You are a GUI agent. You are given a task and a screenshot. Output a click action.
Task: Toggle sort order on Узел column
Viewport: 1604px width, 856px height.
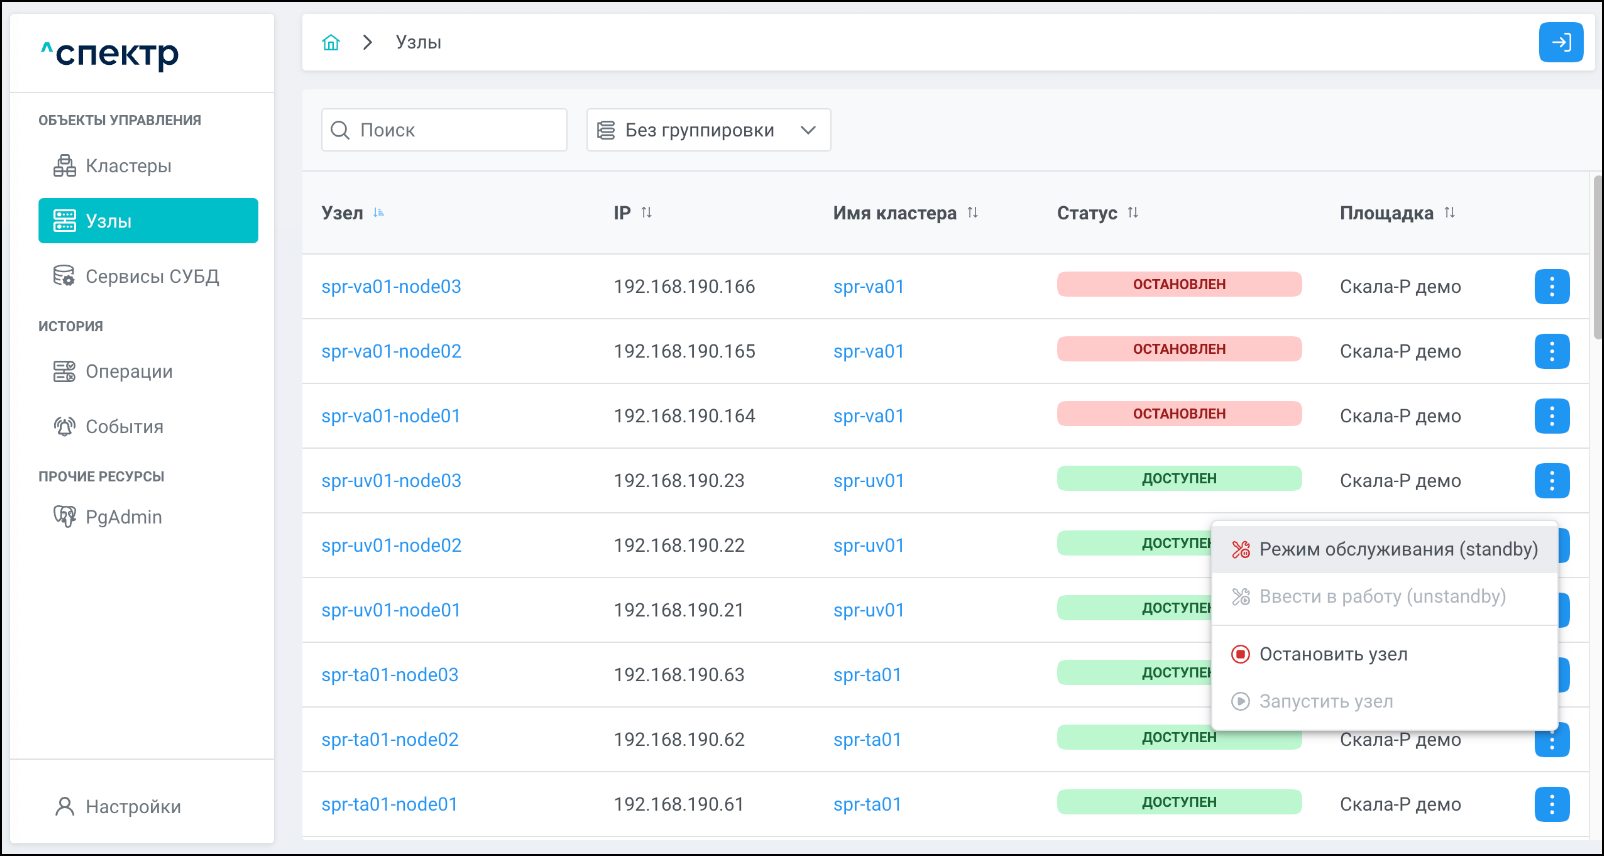(x=379, y=213)
